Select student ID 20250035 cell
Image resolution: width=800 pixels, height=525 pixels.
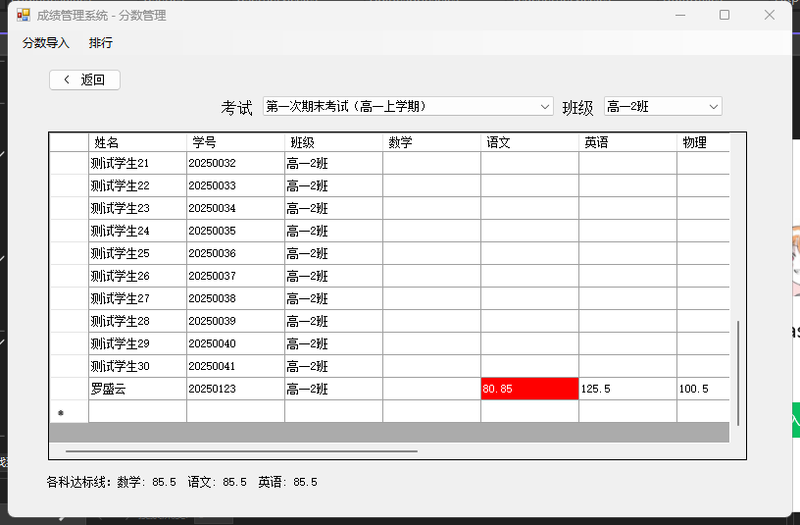(236, 231)
